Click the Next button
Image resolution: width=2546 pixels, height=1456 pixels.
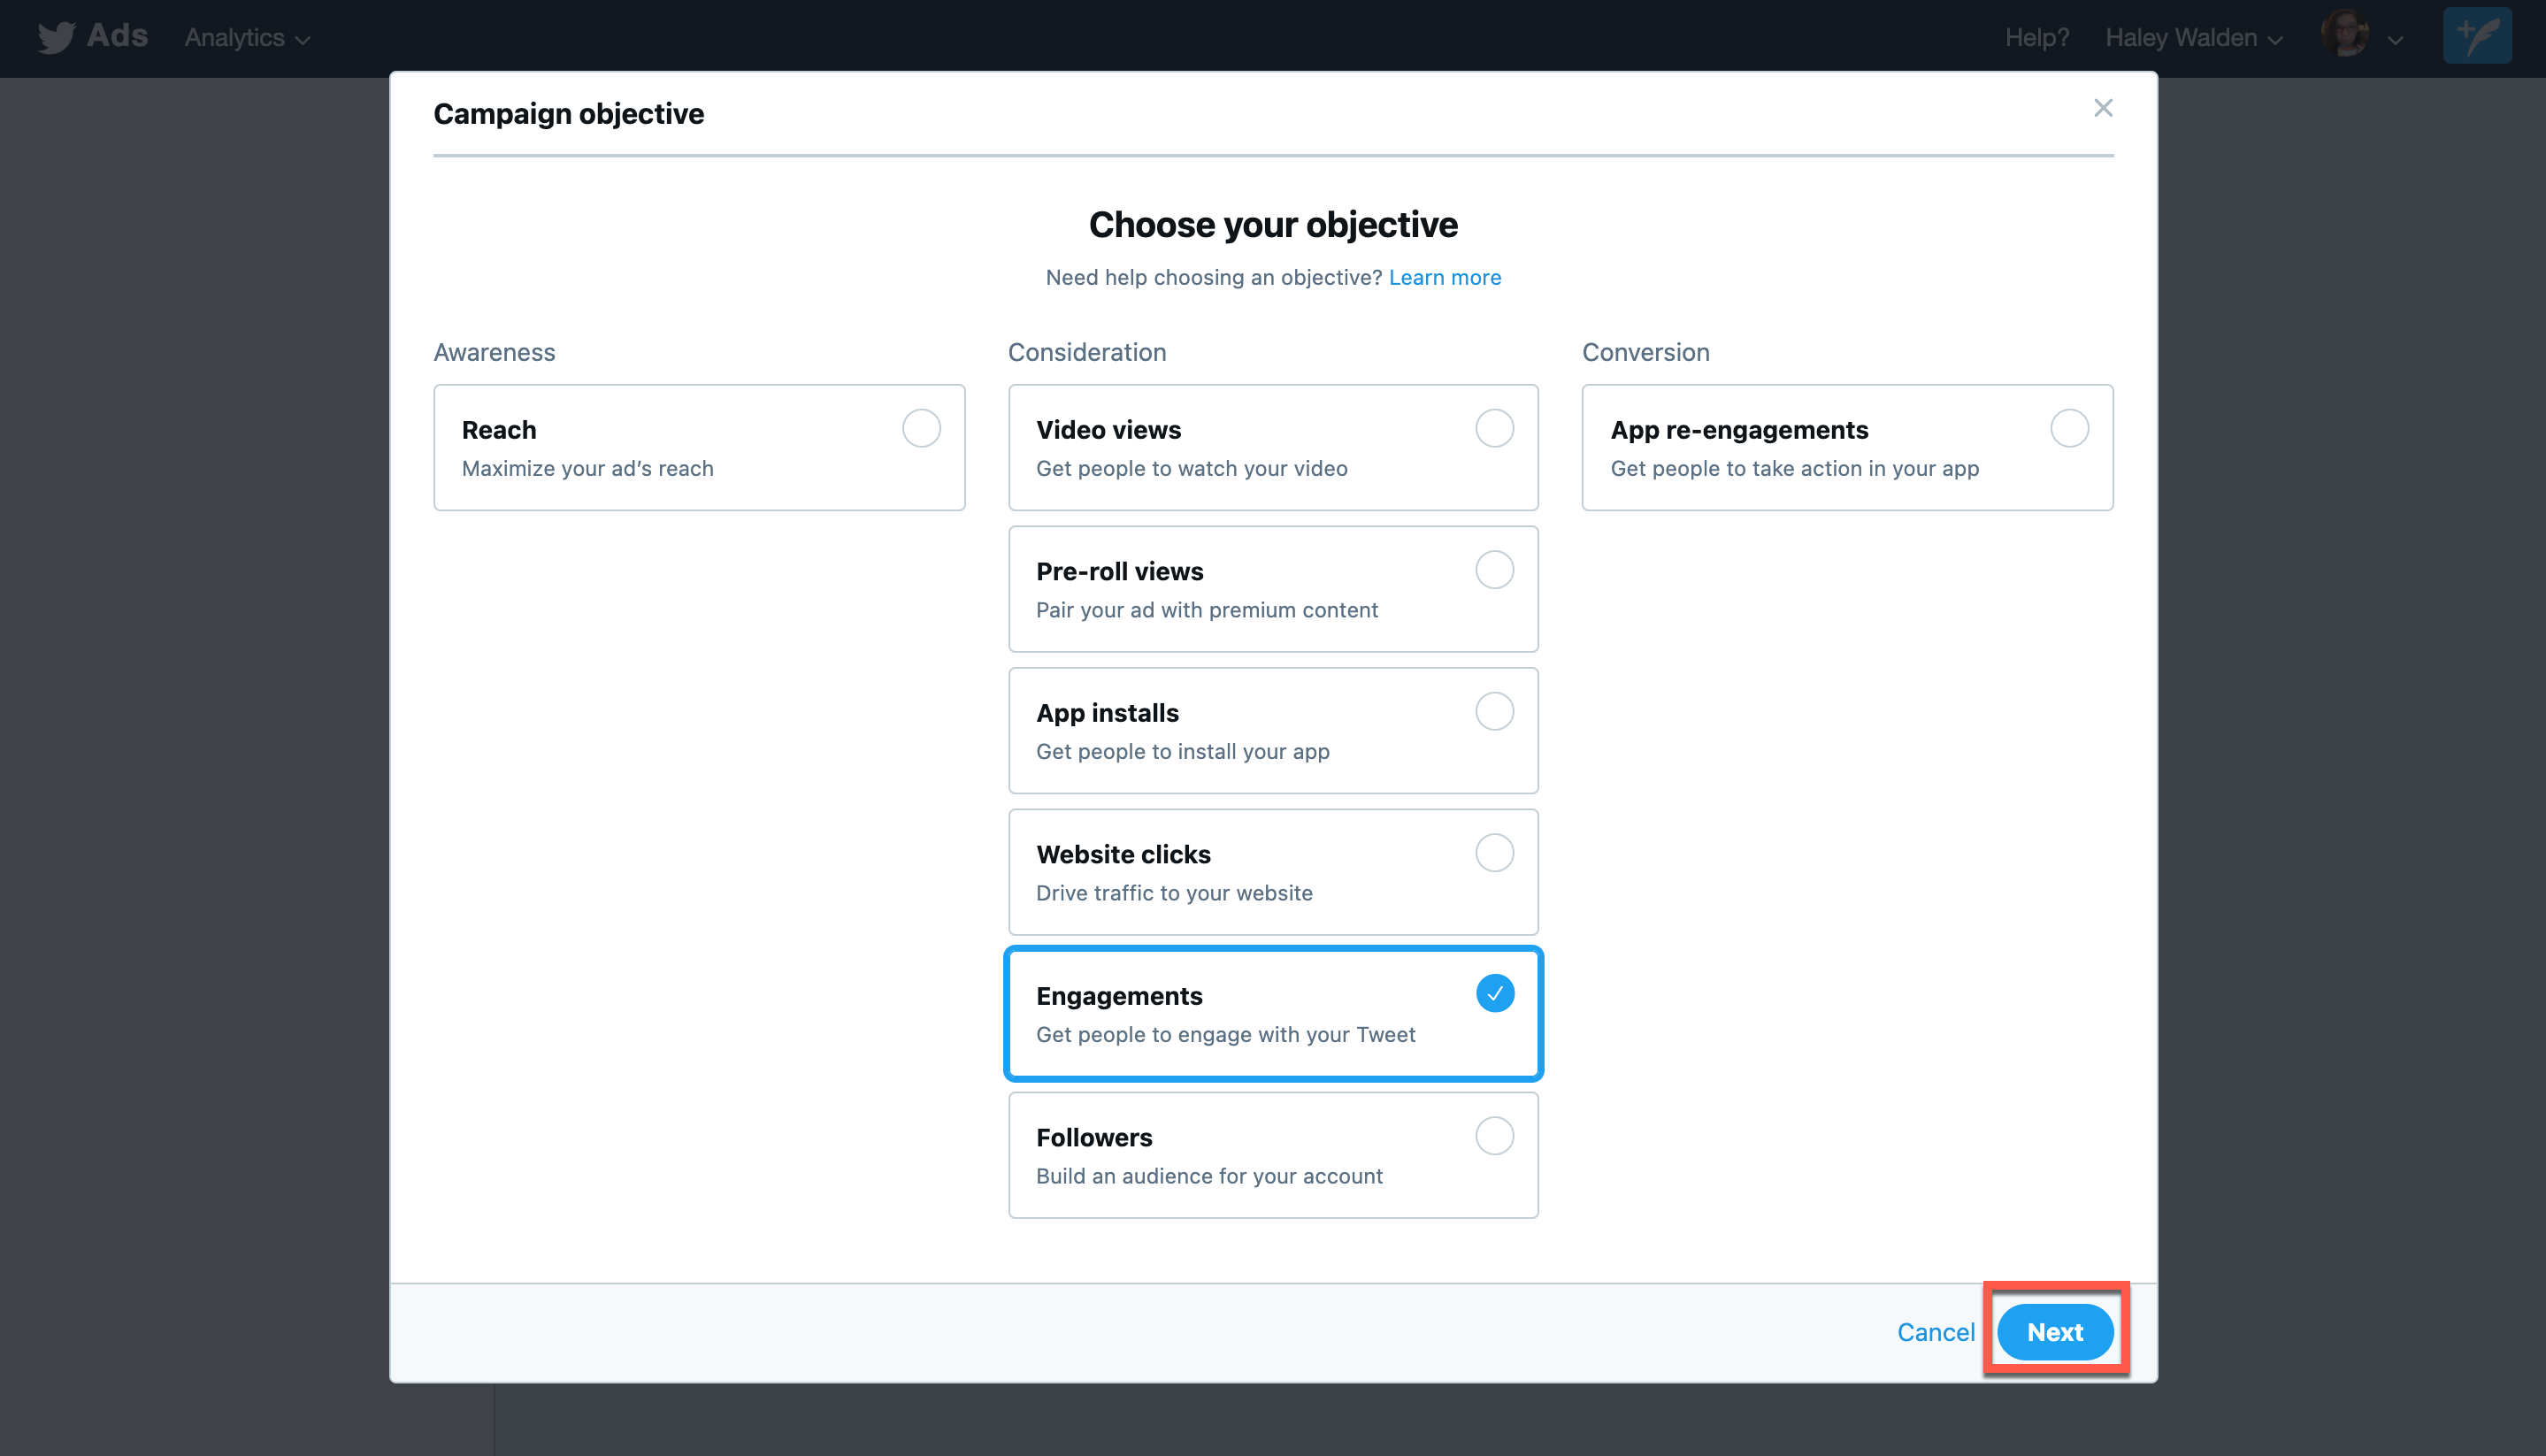[2055, 1332]
